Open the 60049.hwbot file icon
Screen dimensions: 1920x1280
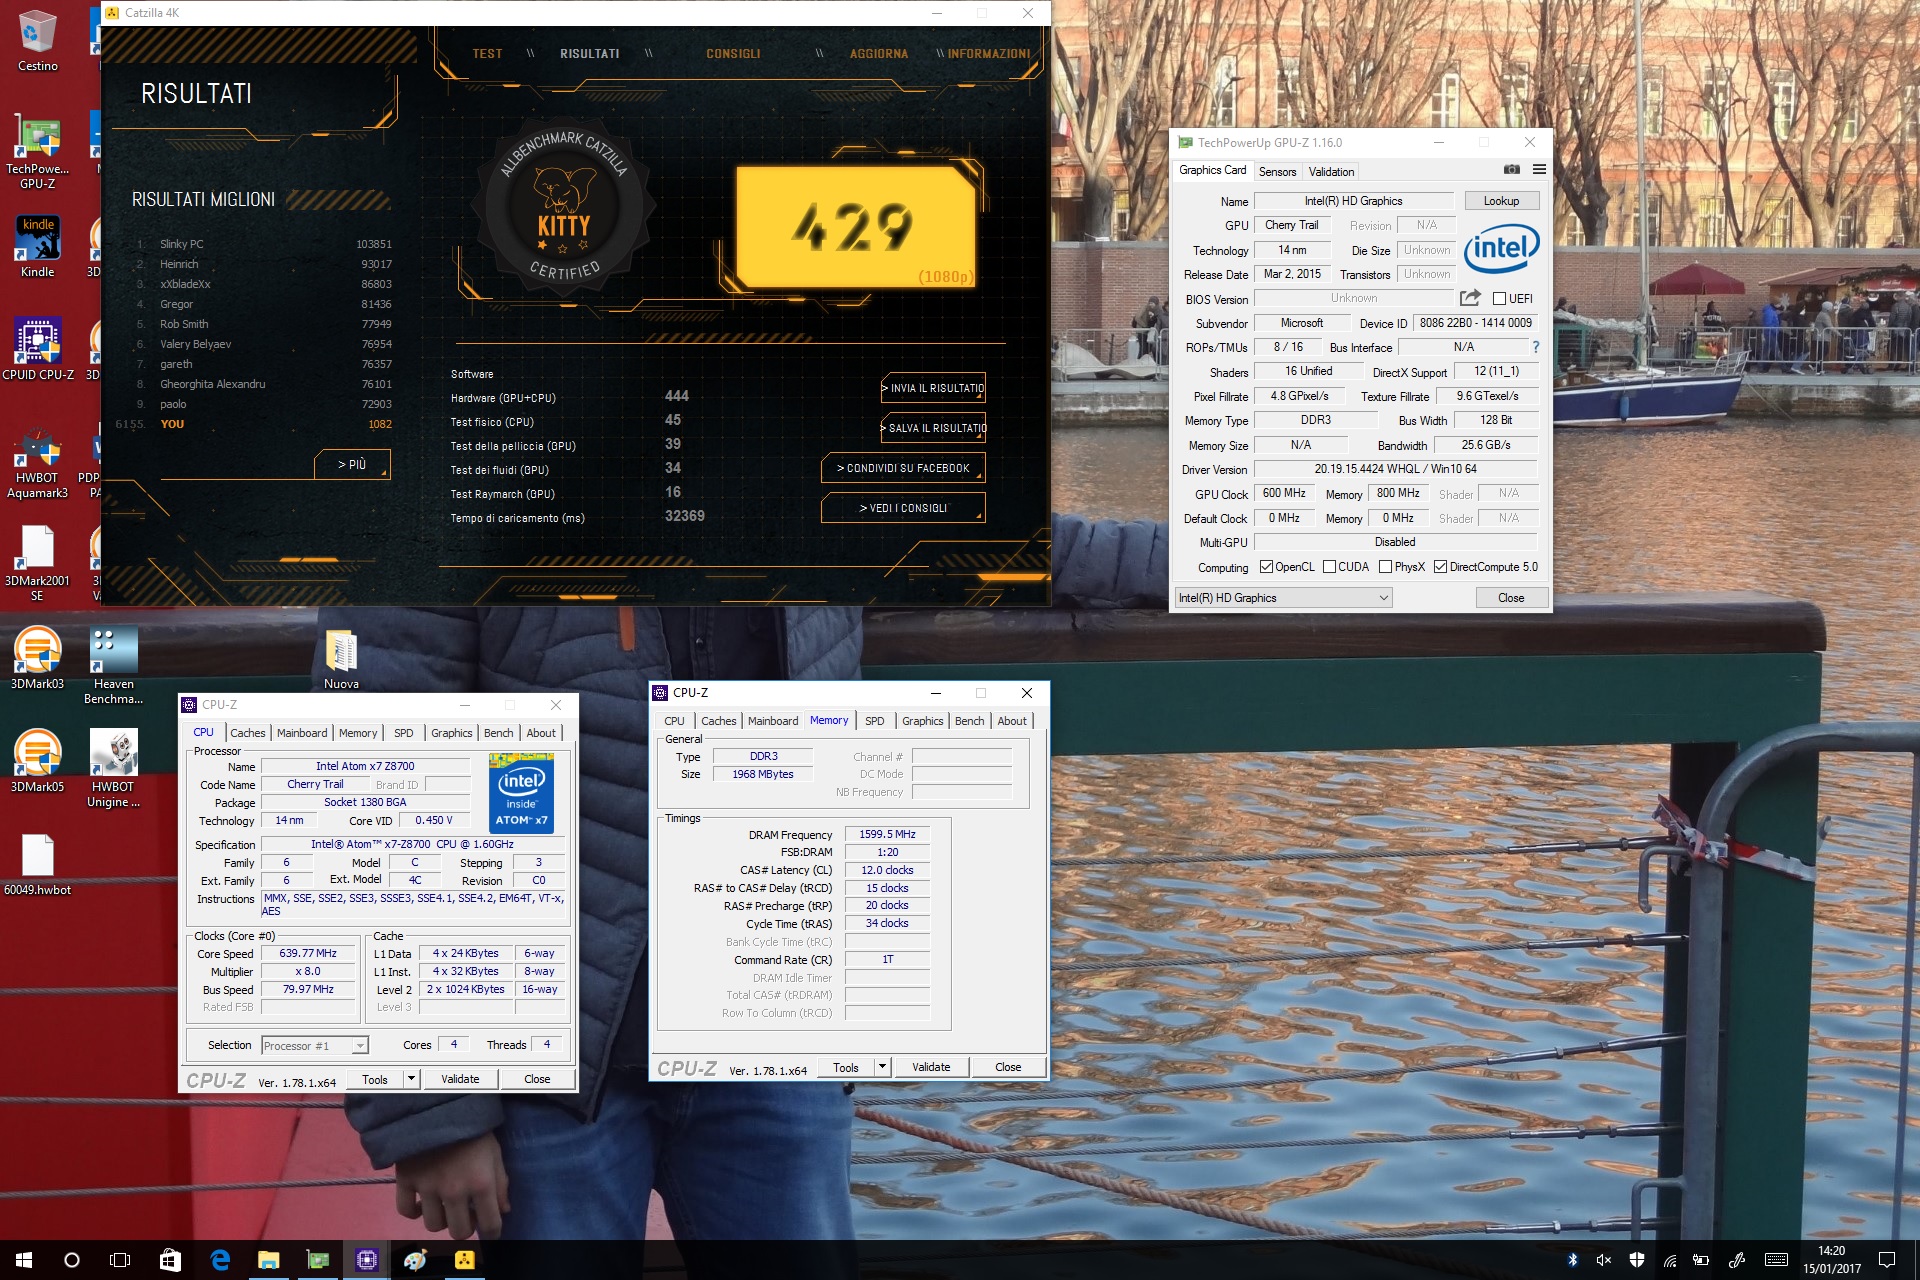(x=38, y=865)
